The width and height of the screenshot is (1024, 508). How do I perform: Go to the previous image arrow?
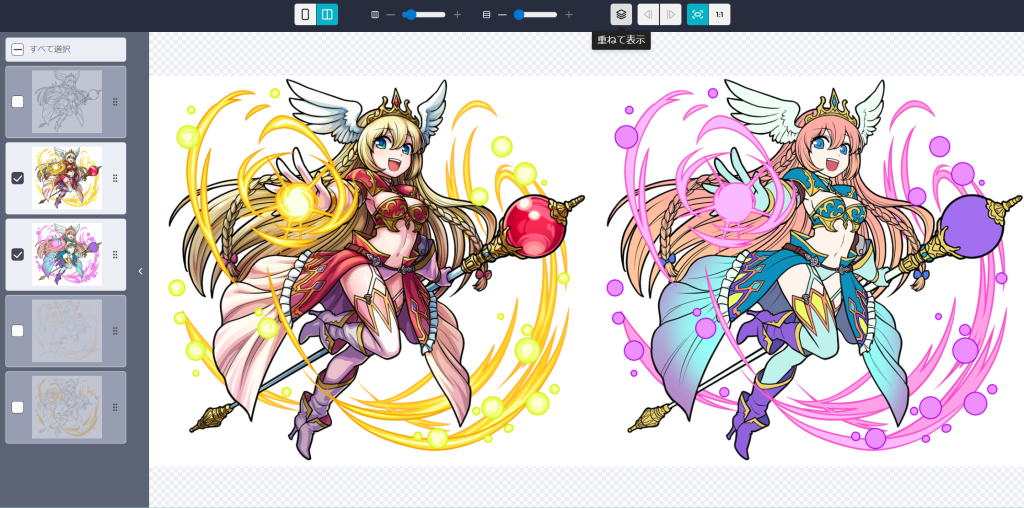click(648, 14)
